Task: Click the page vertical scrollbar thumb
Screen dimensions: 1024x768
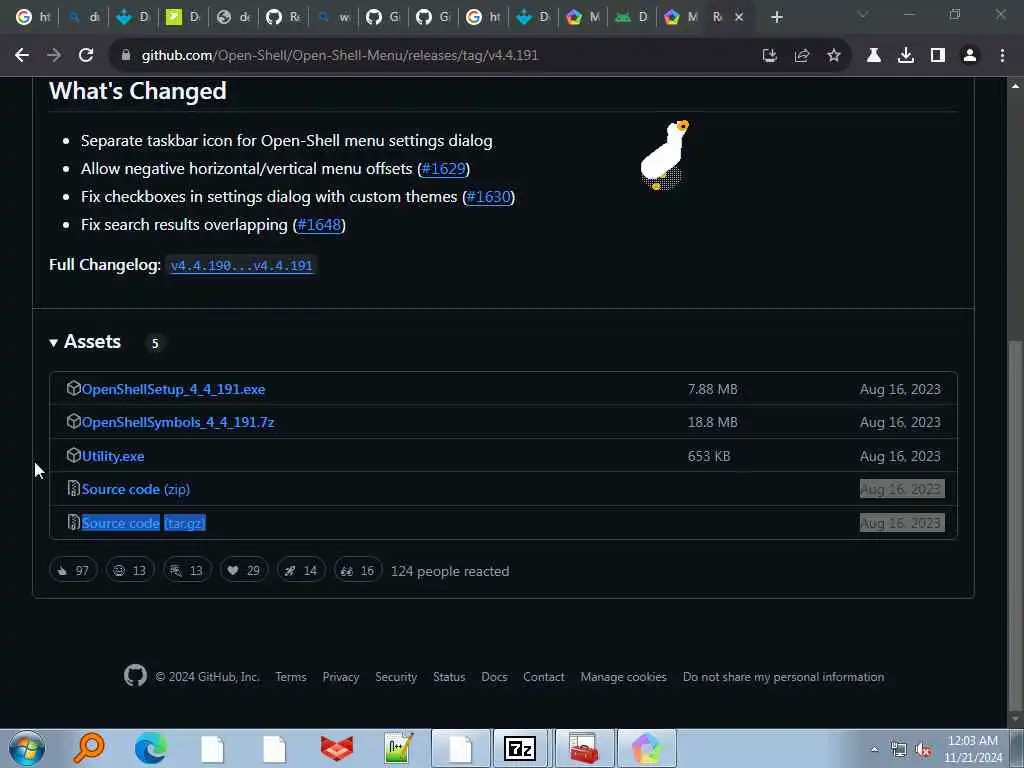Action: tap(1015, 526)
